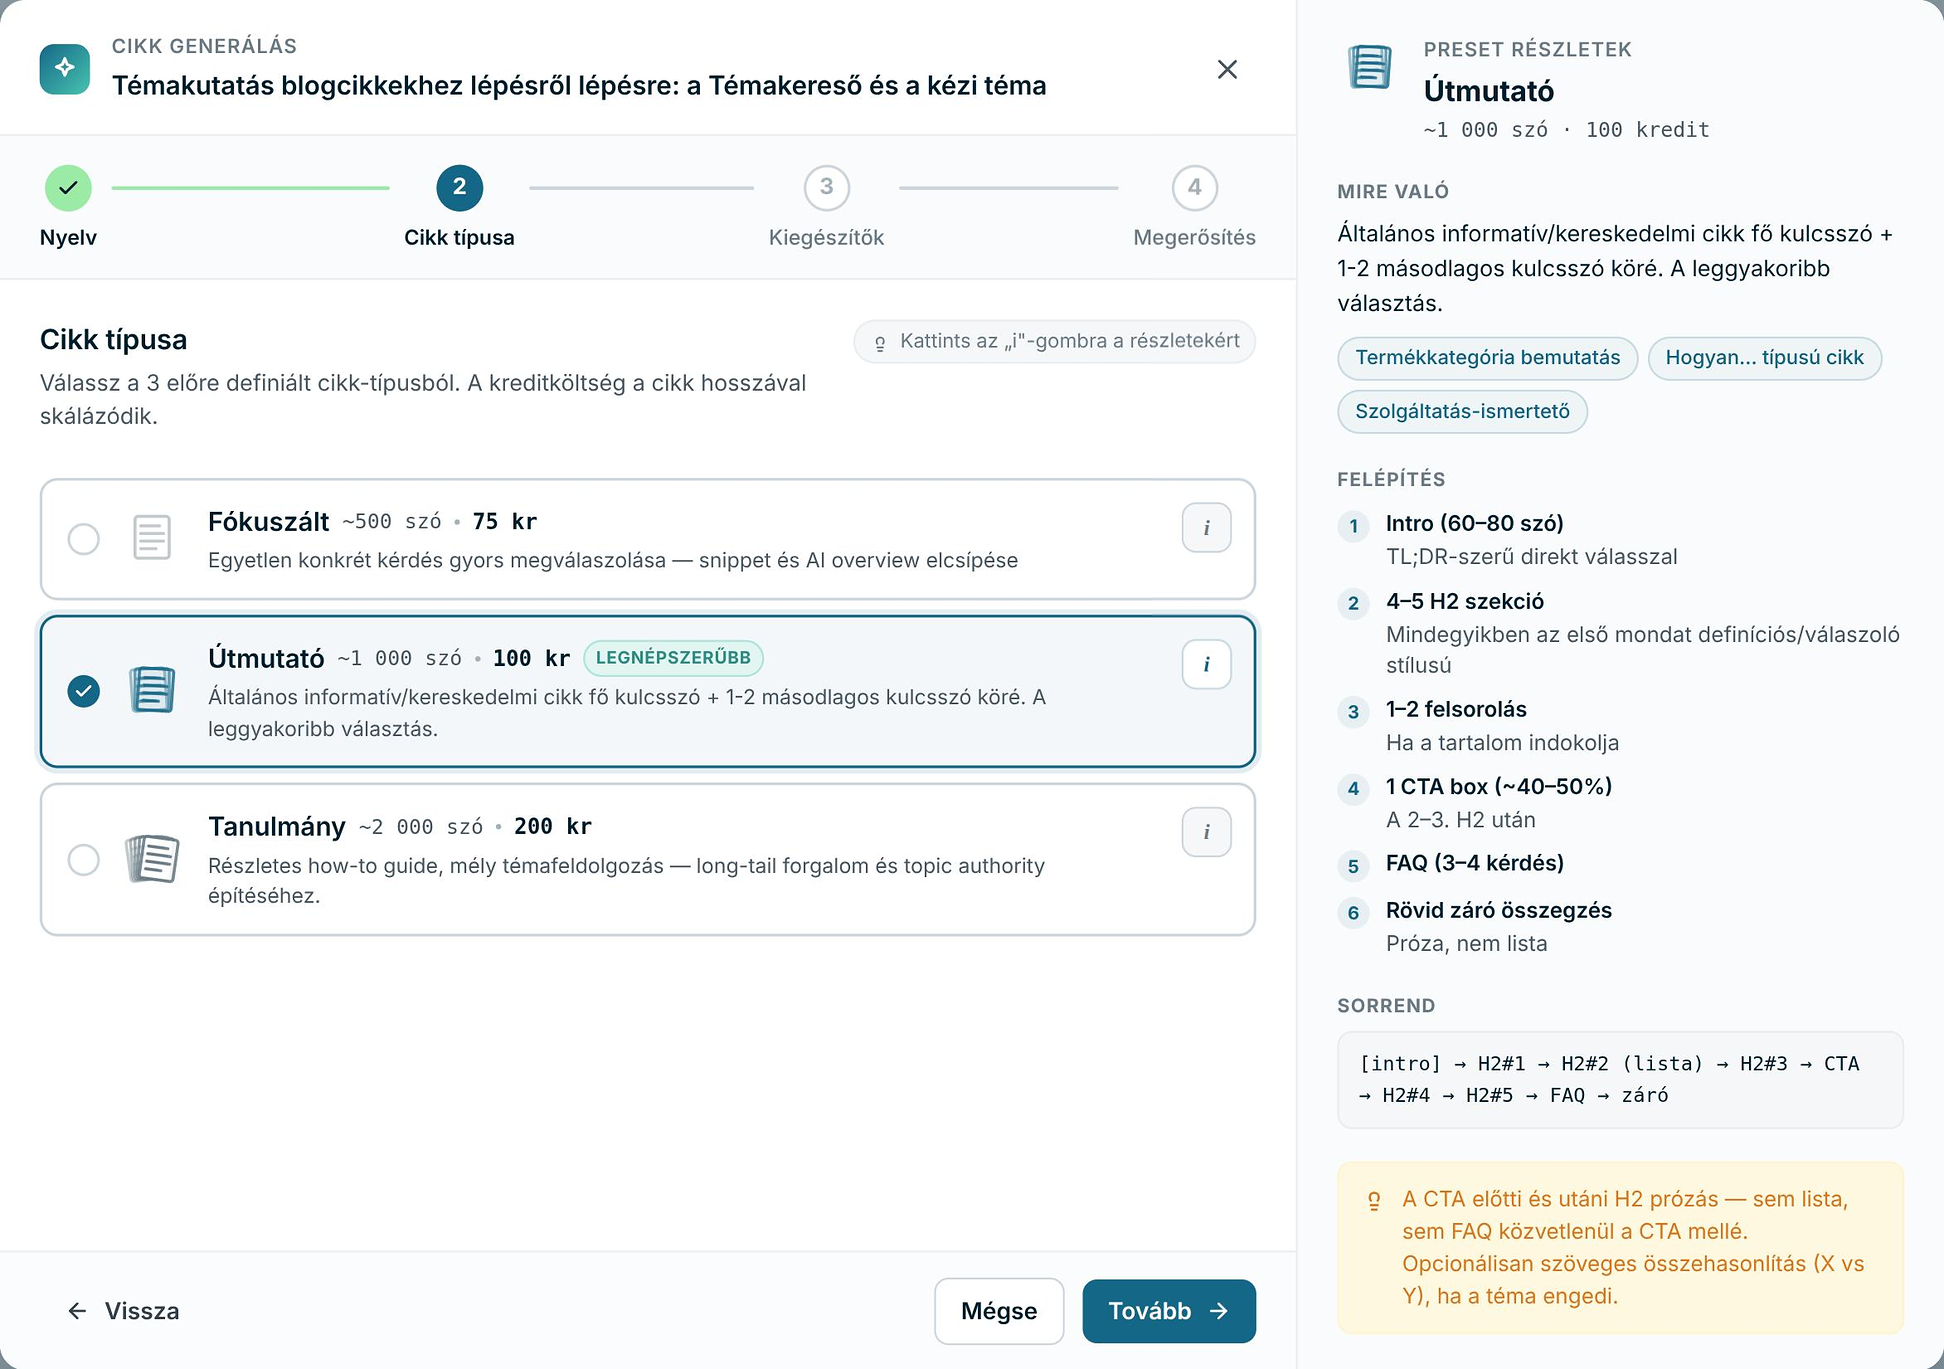This screenshot has width=1944, height=1369.
Task: Click 'FAQ (3–4 kérdés)' structure item
Action: [x=1474, y=863]
